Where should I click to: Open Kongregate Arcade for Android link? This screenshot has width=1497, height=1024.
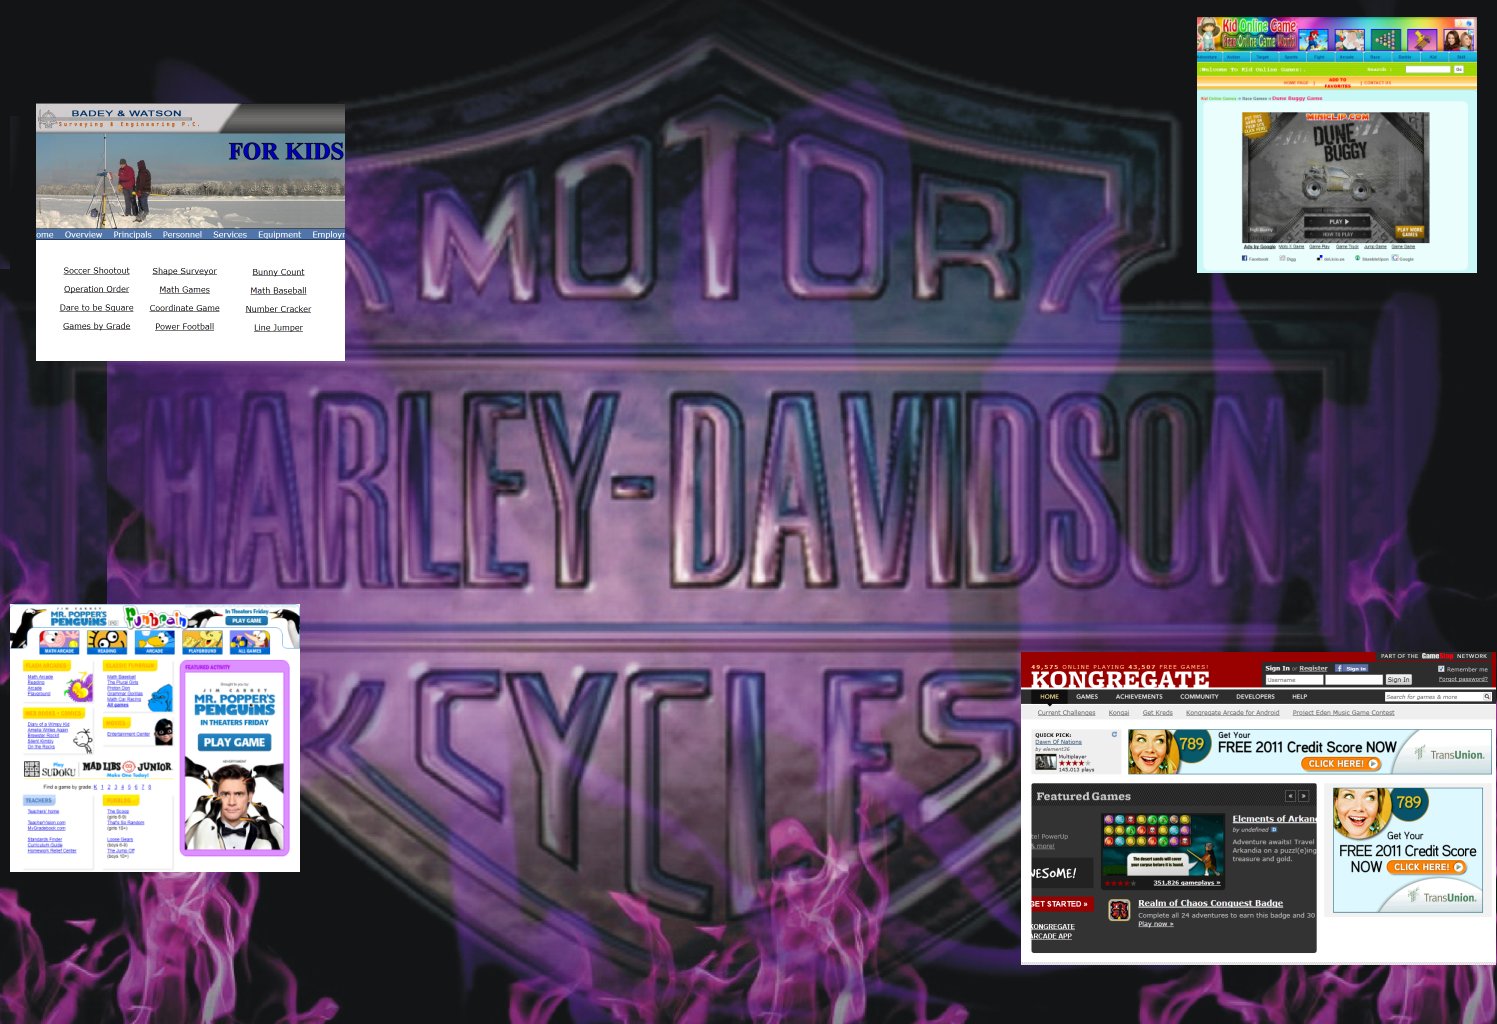[x=1232, y=712]
